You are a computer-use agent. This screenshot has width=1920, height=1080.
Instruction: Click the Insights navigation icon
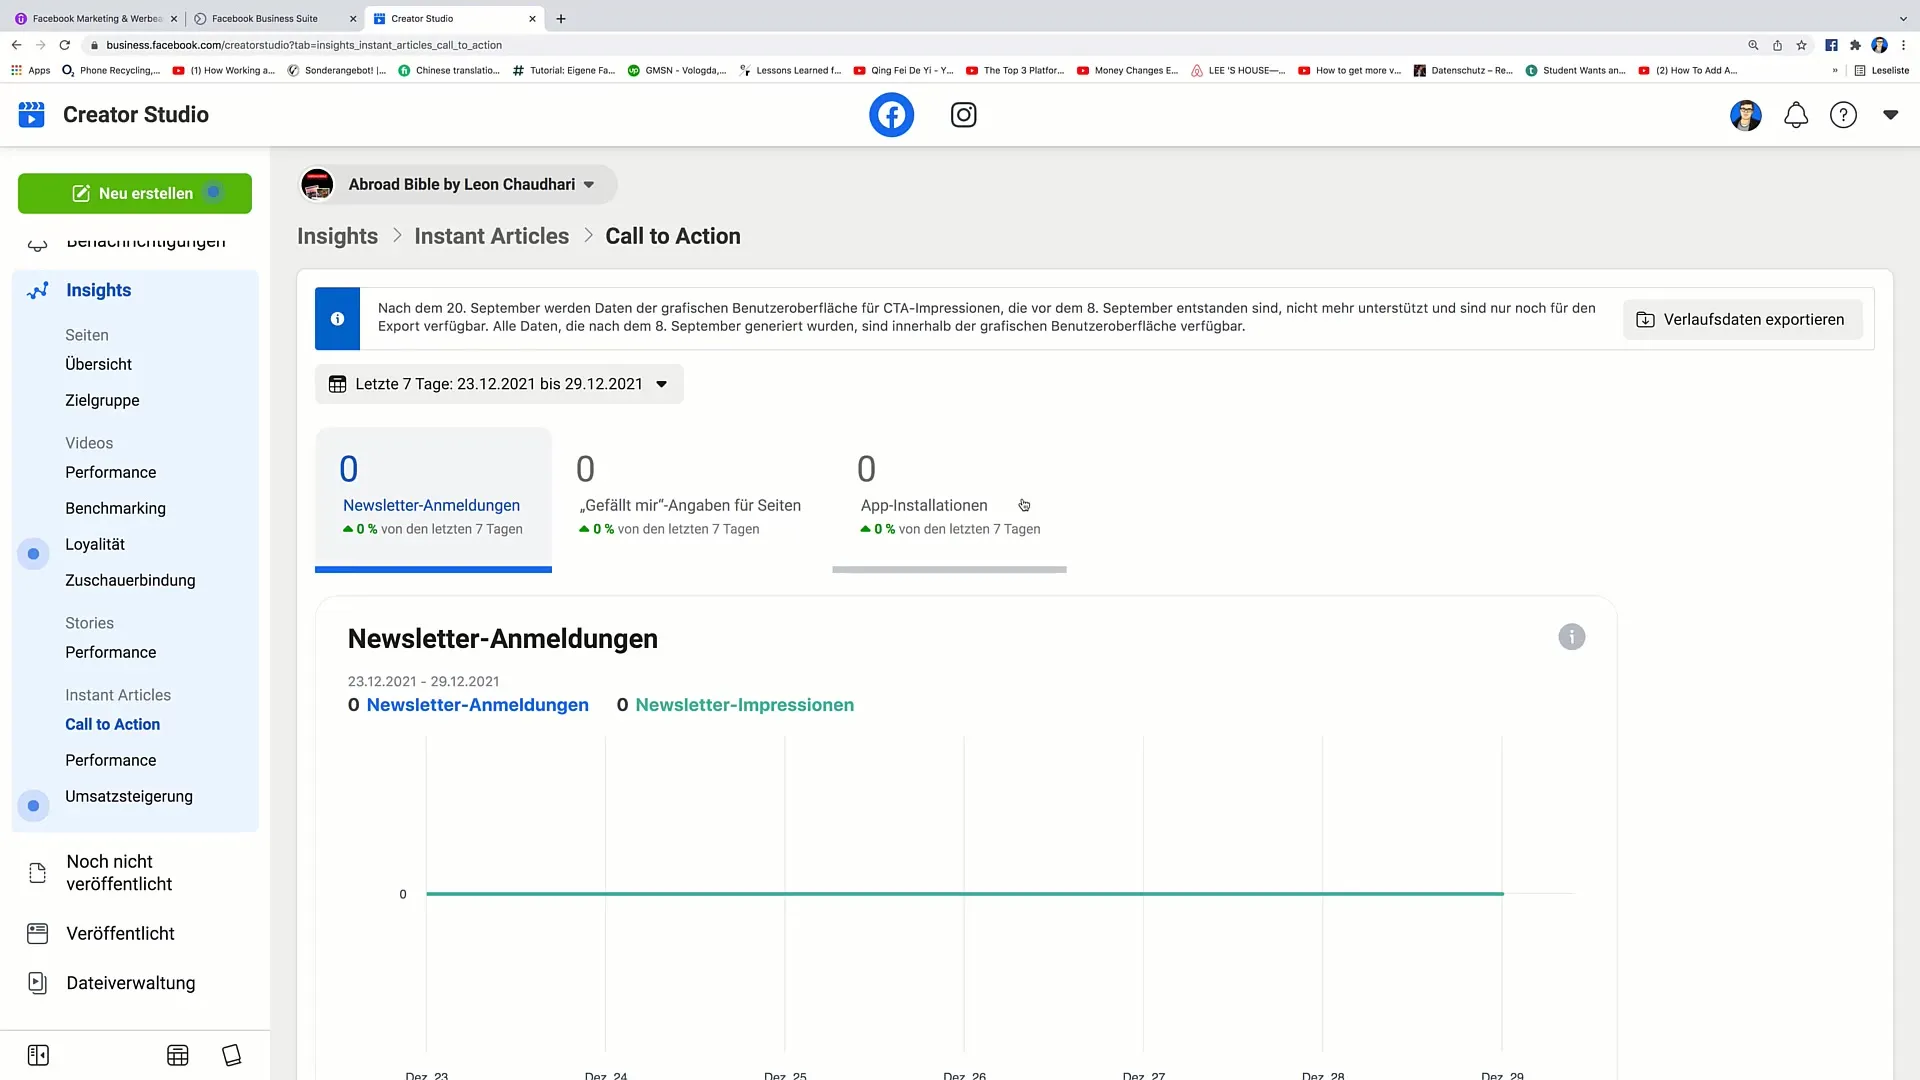[x=38, y=290]
